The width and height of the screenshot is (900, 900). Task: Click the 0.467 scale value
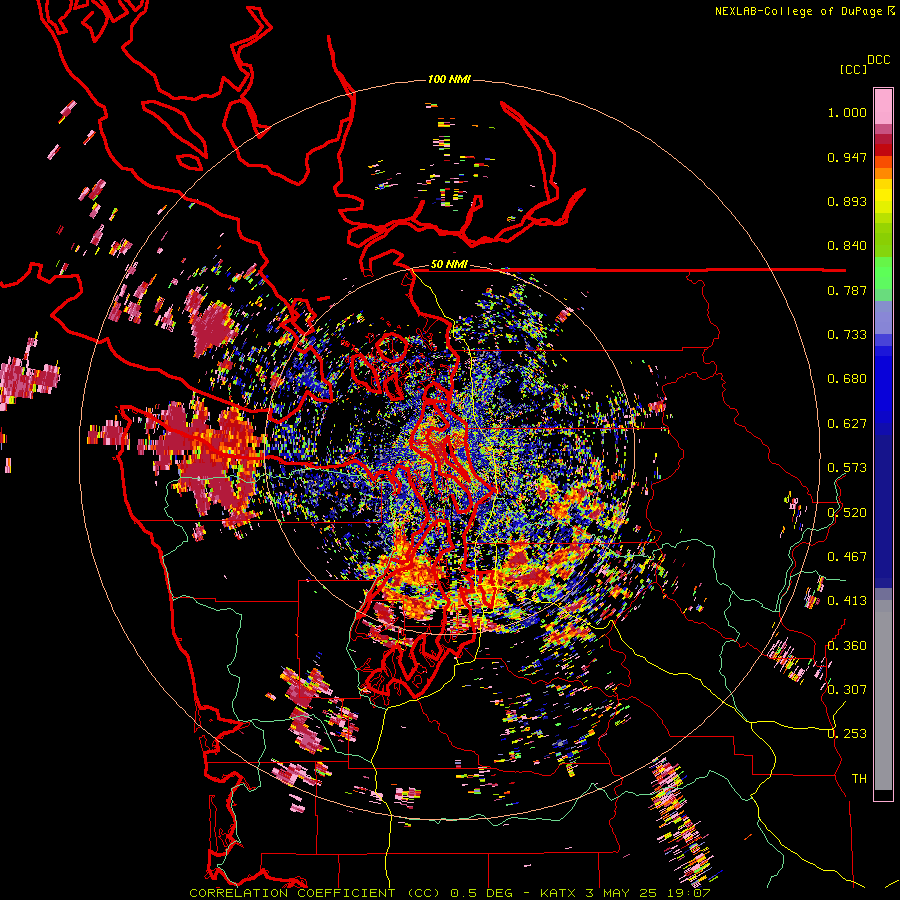[x=847, y=557]
